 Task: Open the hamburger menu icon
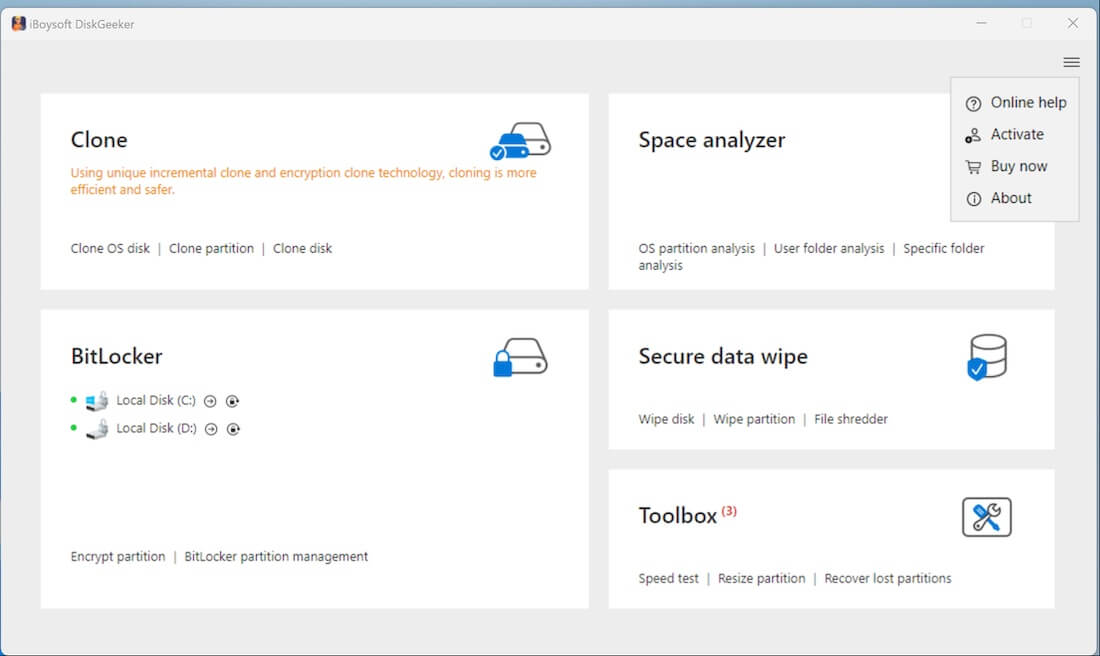(1071, 62)
